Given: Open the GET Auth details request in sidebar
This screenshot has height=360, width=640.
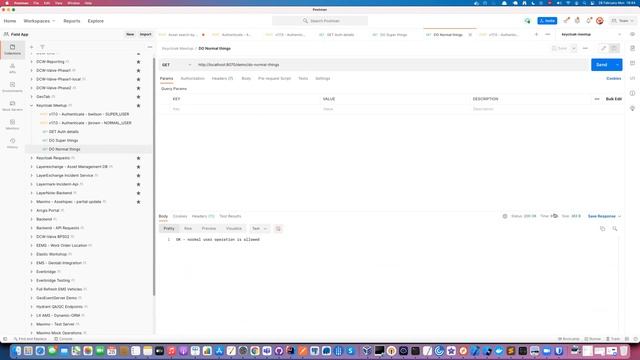Looking at the screenshot, I should click(64, 132).
